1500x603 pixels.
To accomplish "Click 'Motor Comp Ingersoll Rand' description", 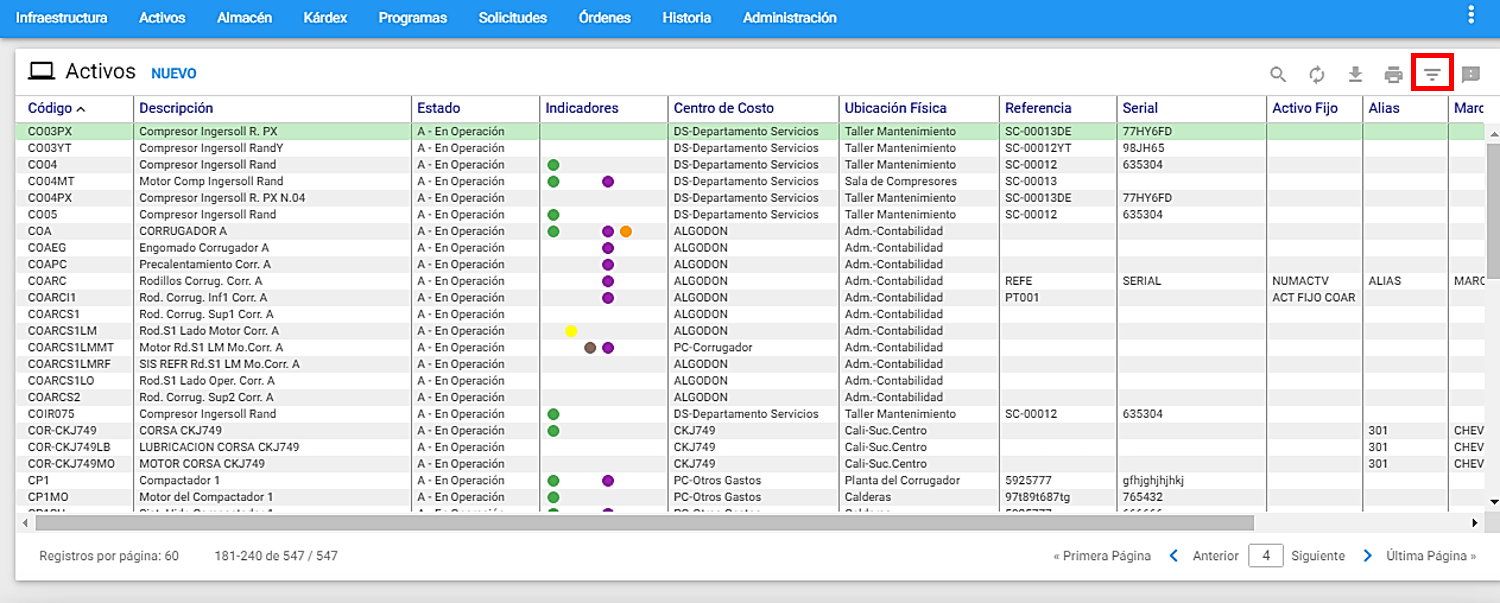I will [x=211, y=181].
